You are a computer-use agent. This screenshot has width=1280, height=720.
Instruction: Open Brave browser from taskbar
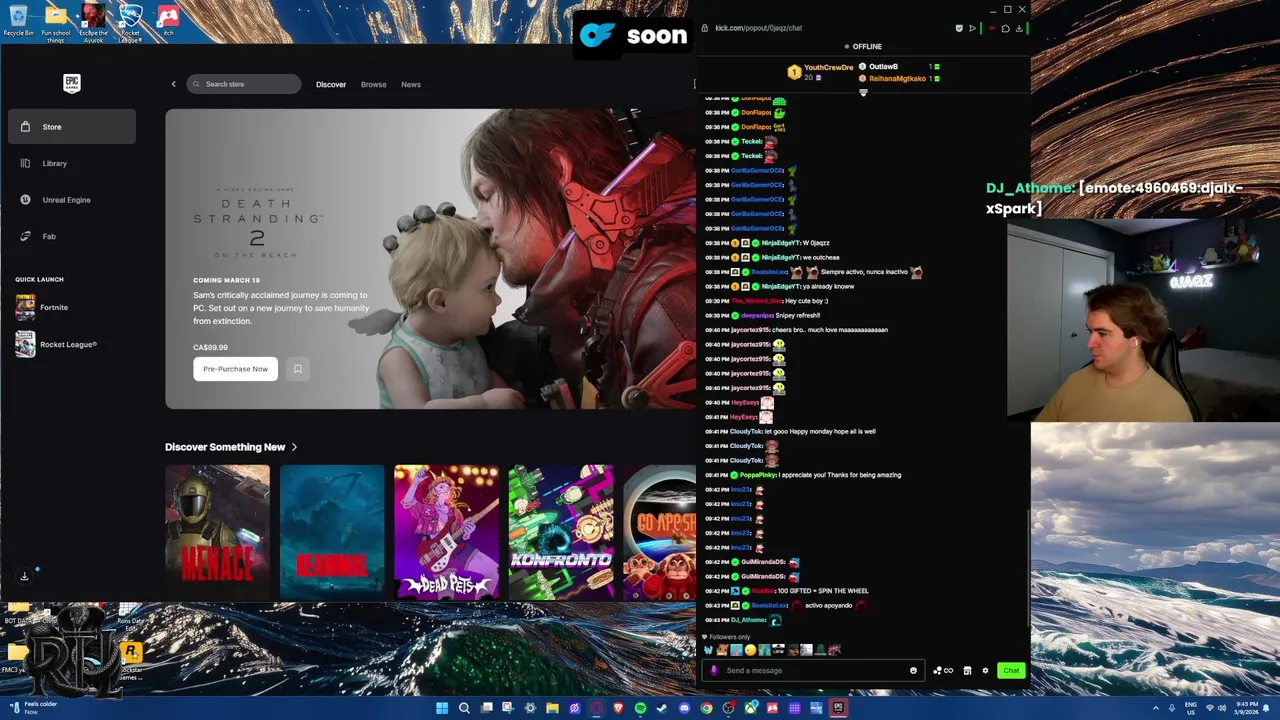[618, 708]
